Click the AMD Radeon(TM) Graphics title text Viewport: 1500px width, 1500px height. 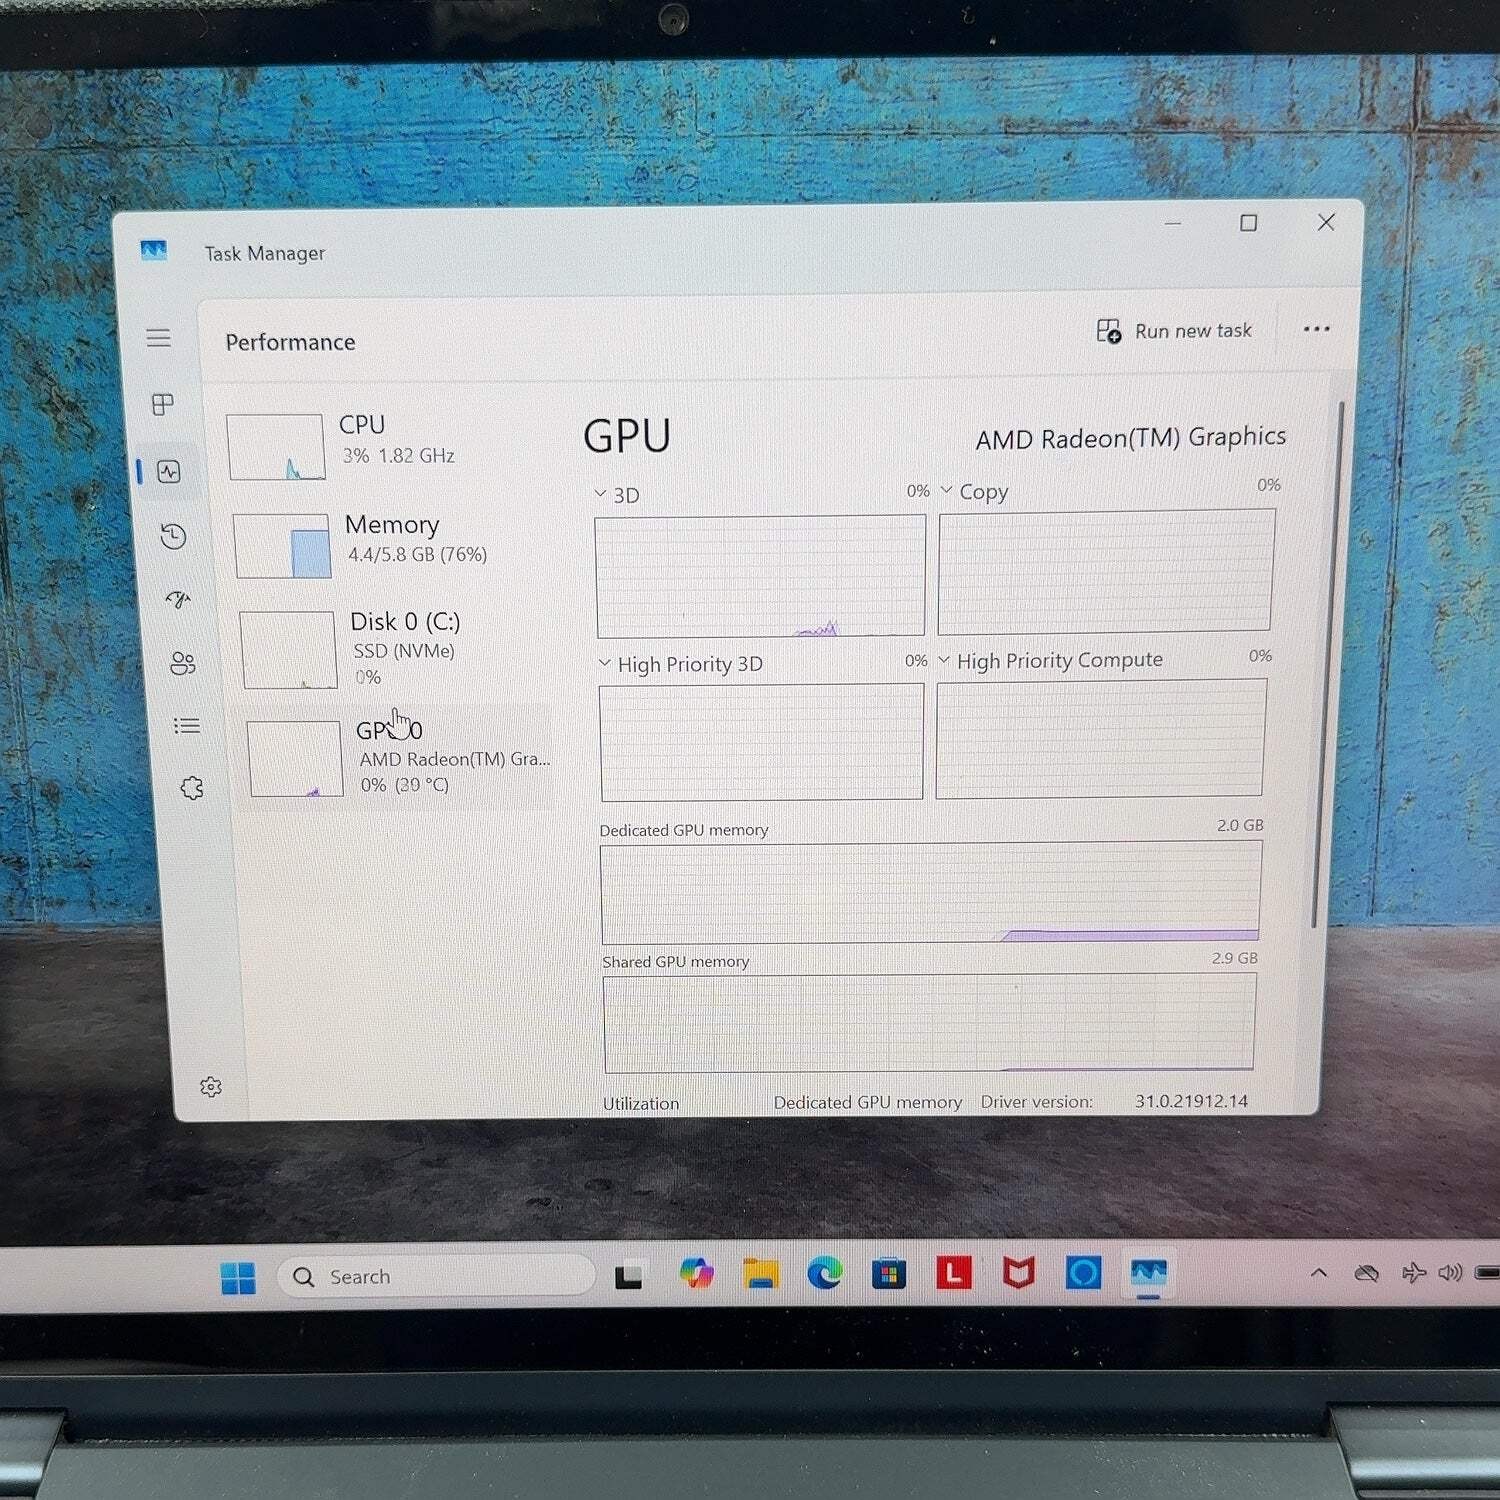[1131, 438]
